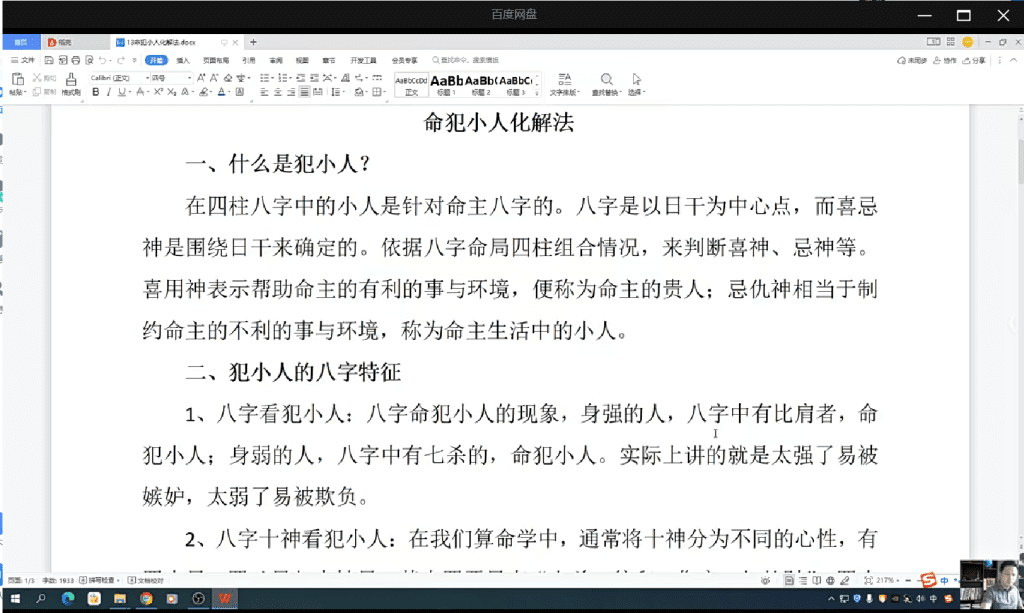Toggle justified text alignment button

[304, 92]
